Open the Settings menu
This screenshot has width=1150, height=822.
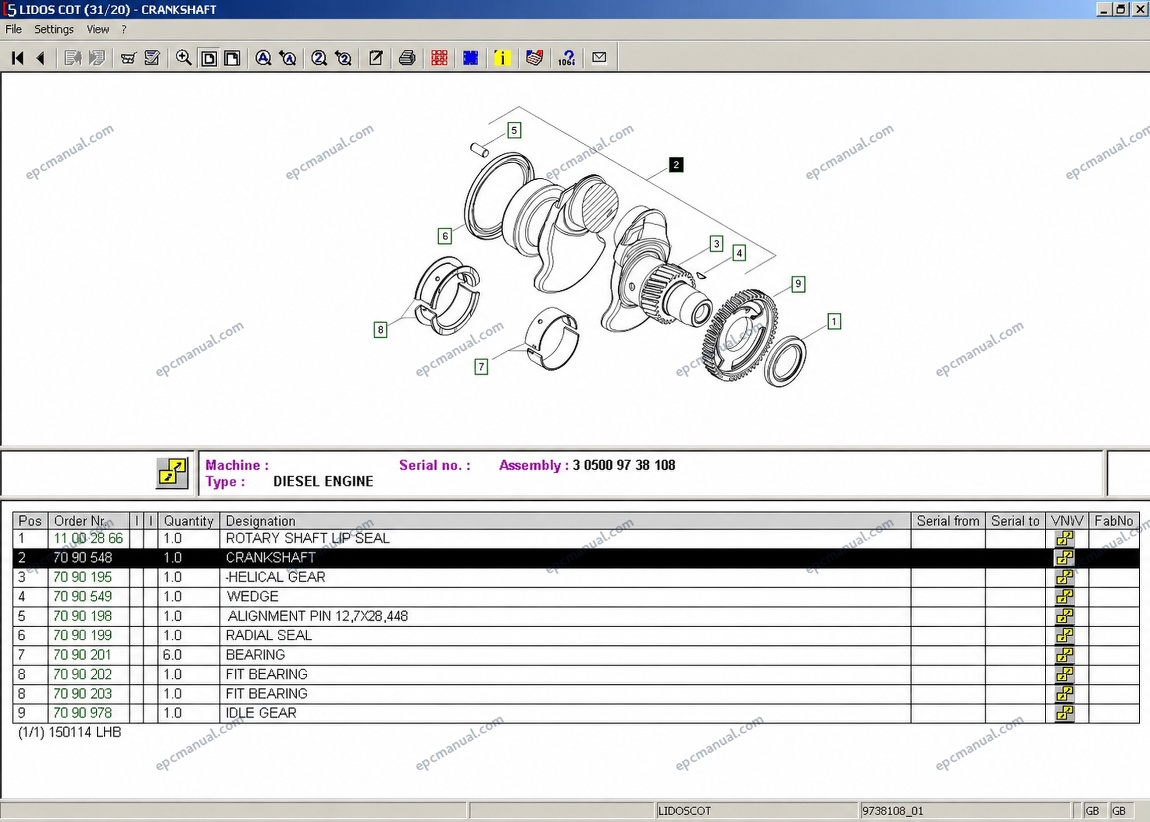click(x=54, y=29)
